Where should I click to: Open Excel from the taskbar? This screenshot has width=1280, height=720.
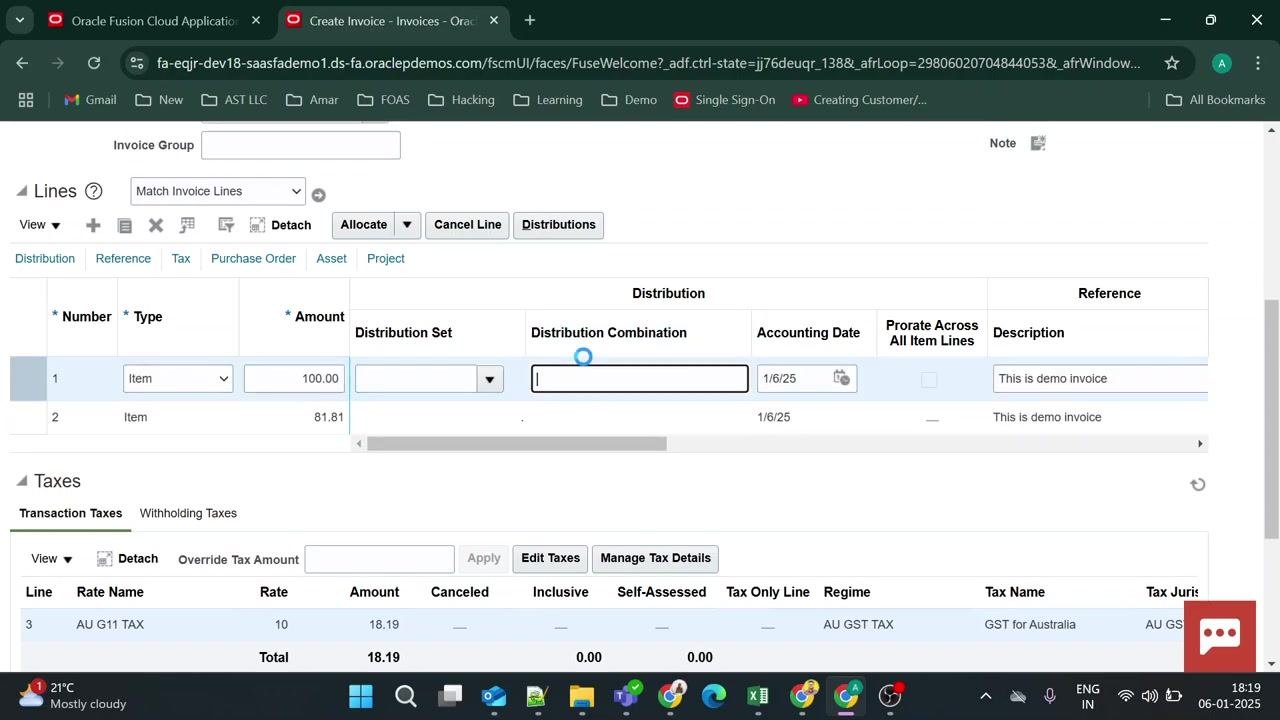(x=757, y=696)
